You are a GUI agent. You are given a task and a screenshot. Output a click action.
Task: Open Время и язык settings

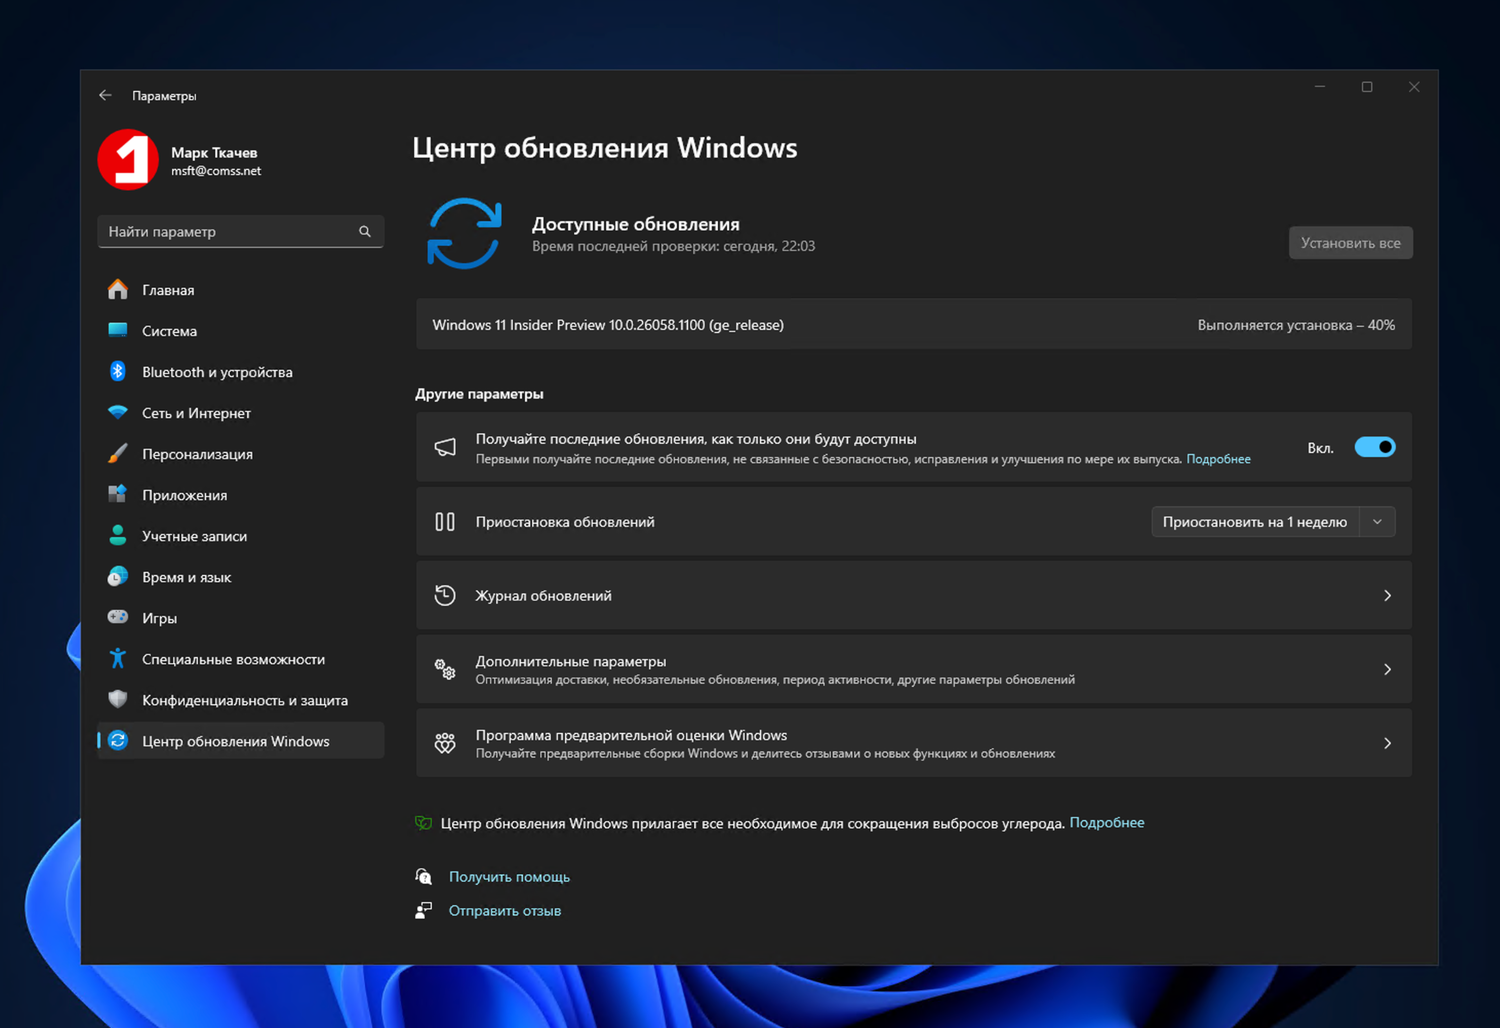[x=184, y=576]
